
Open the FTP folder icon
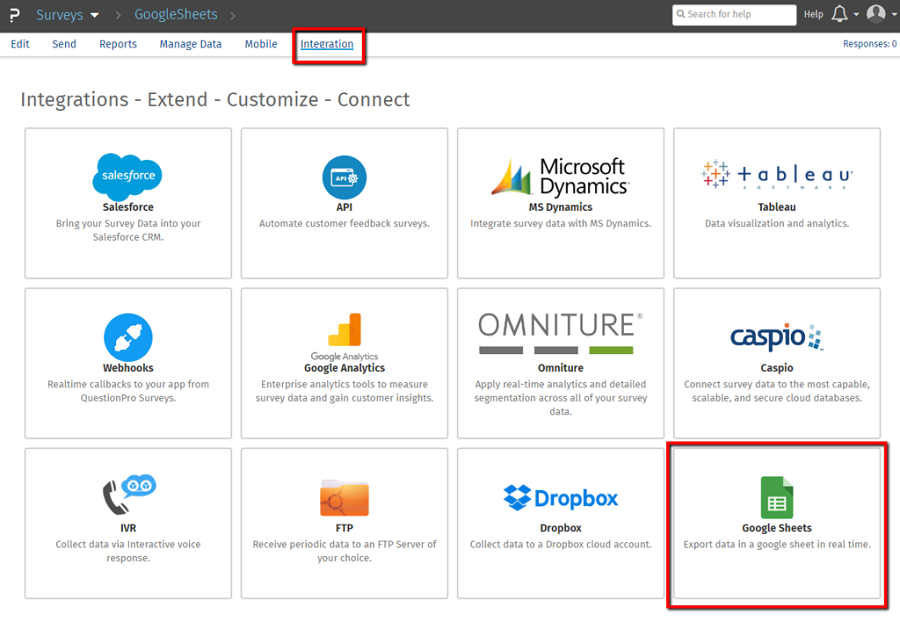coord(344,497)
